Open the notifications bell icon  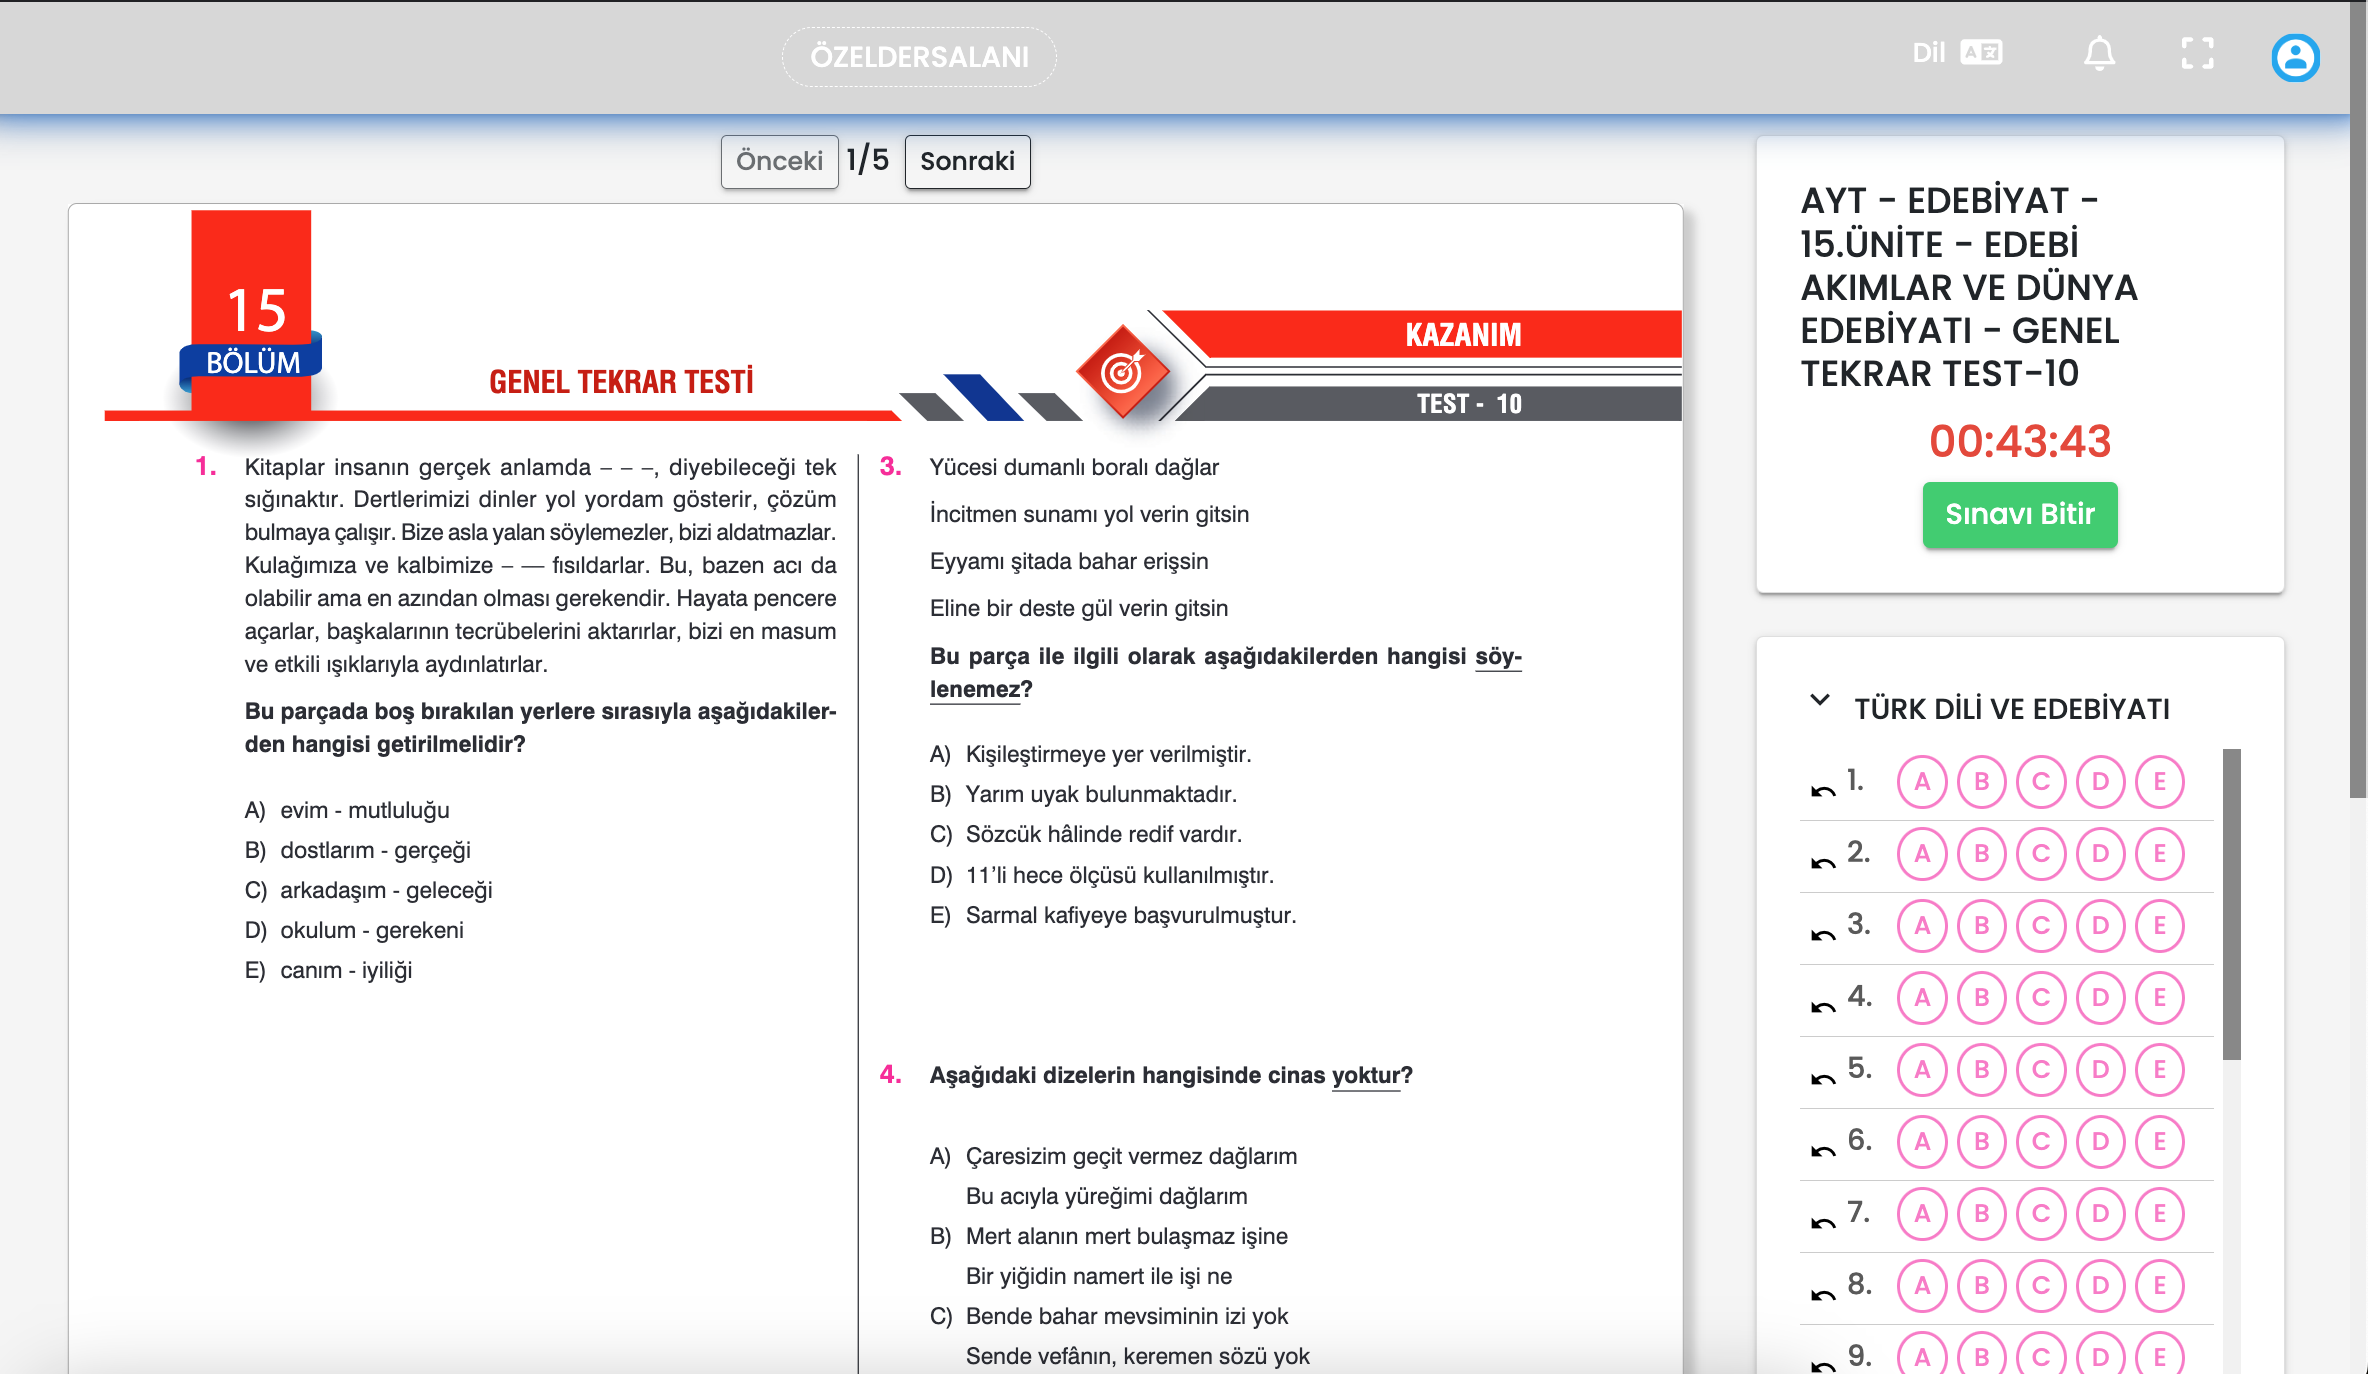pos(2099,54)
